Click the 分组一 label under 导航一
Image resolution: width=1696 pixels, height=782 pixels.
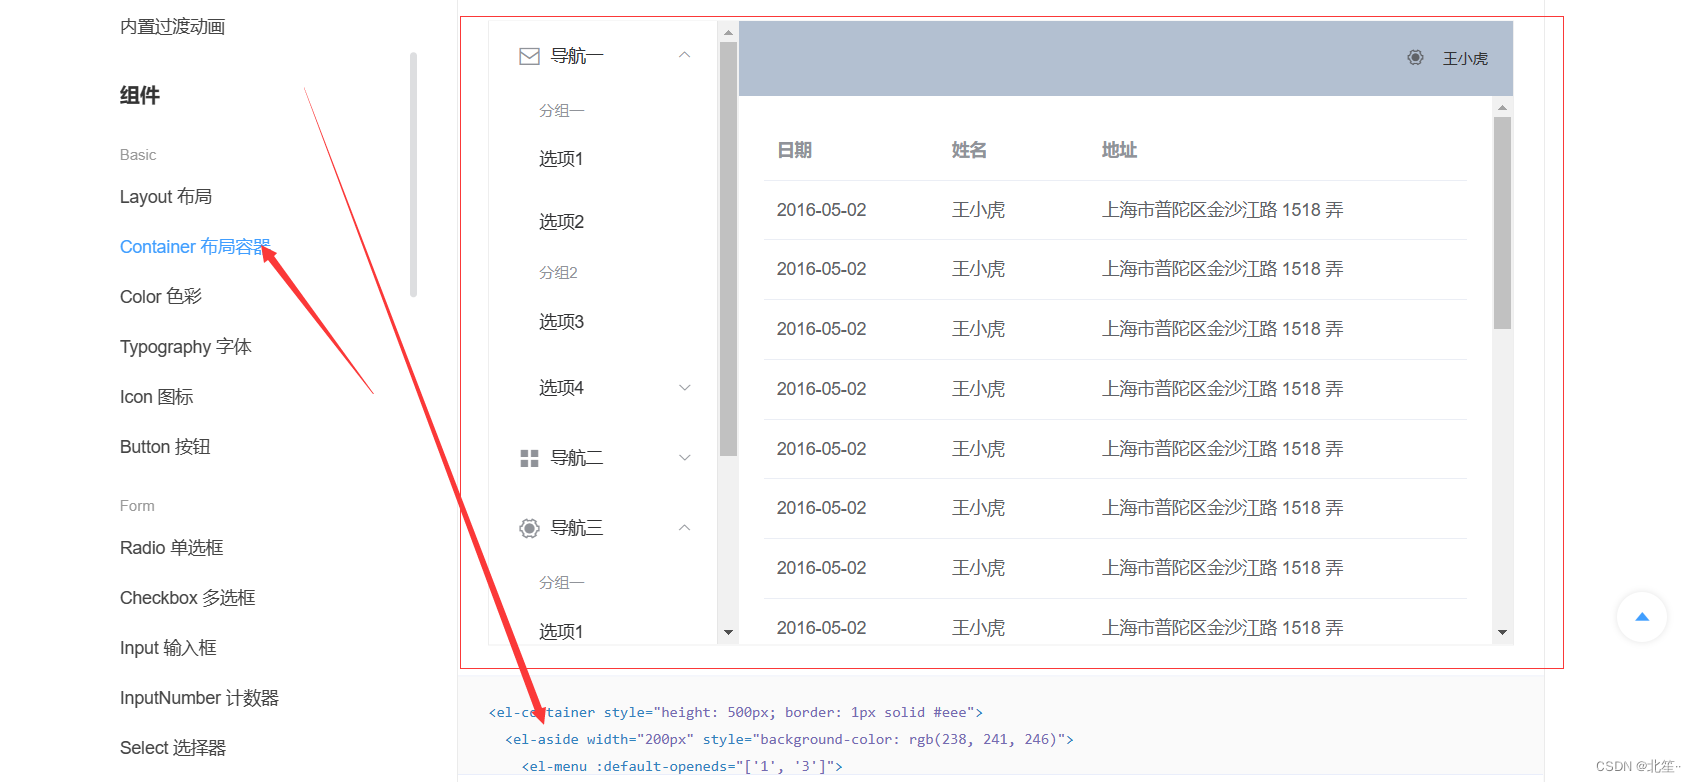(561, 111)
